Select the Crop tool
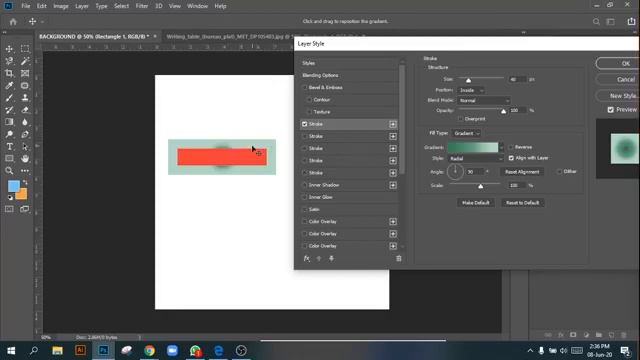The height and width of the screenshot is (360, 640). 9,73
